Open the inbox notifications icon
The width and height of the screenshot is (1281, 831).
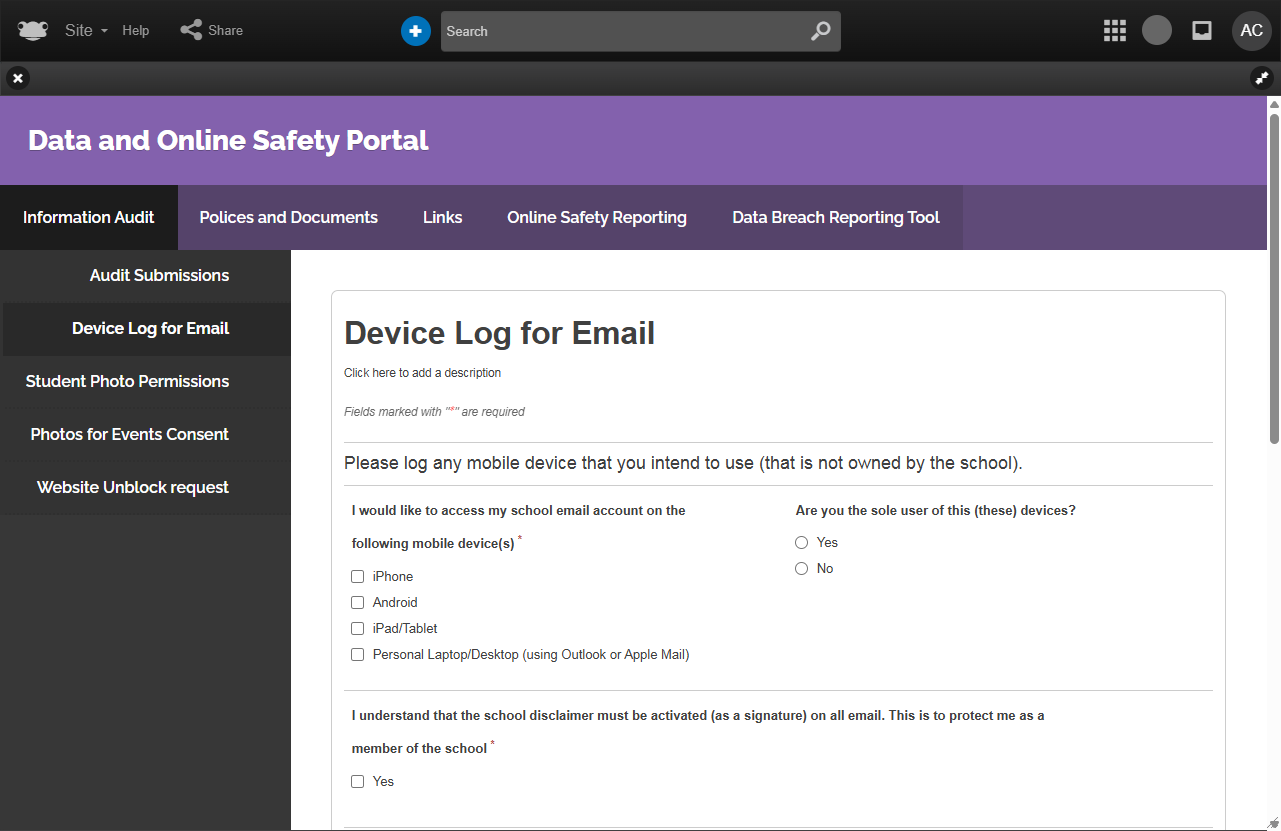1202,31
